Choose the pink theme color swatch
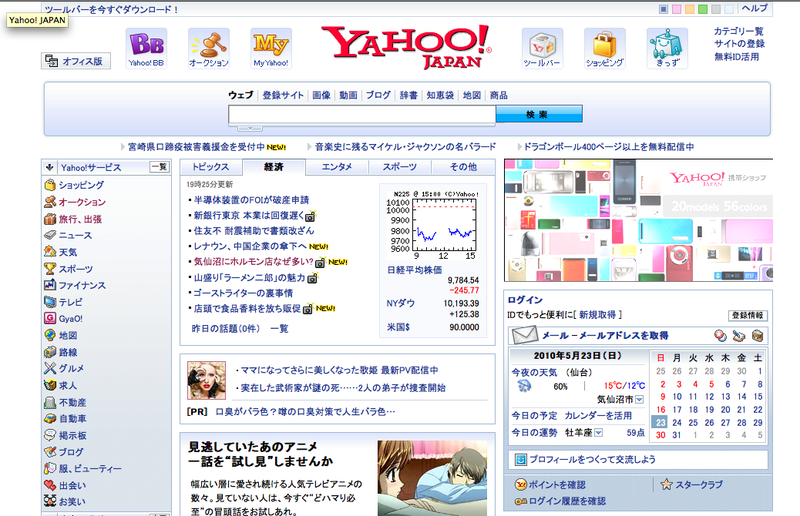 point(677,9)
